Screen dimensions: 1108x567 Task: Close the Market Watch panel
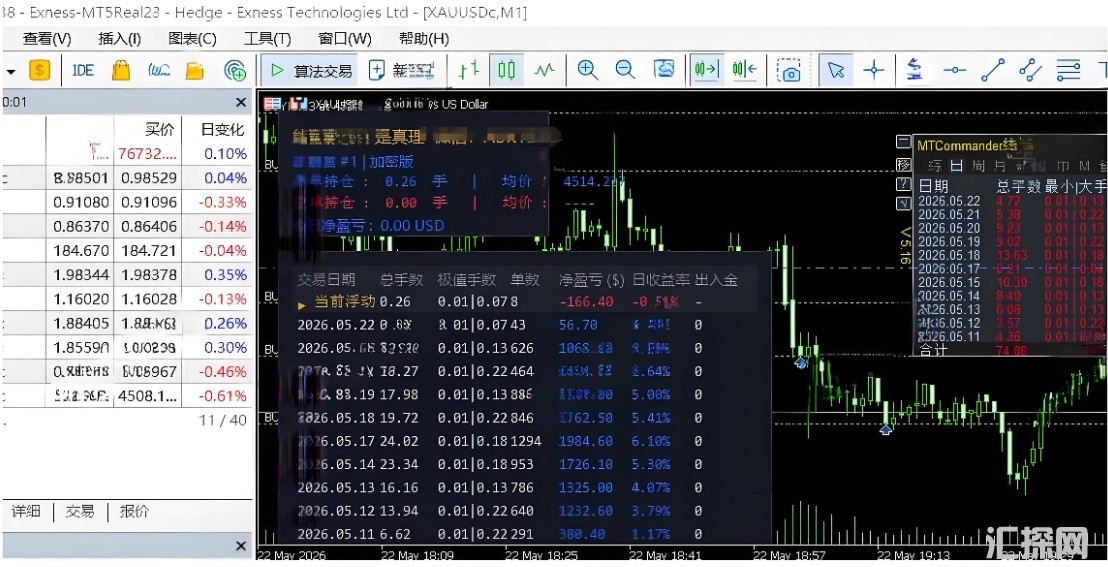pyautogui.click(x=241, y=103)
